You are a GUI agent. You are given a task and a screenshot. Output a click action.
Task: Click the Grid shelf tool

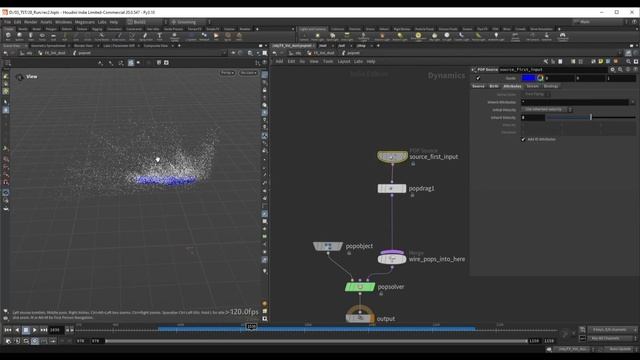click(53, 36)
